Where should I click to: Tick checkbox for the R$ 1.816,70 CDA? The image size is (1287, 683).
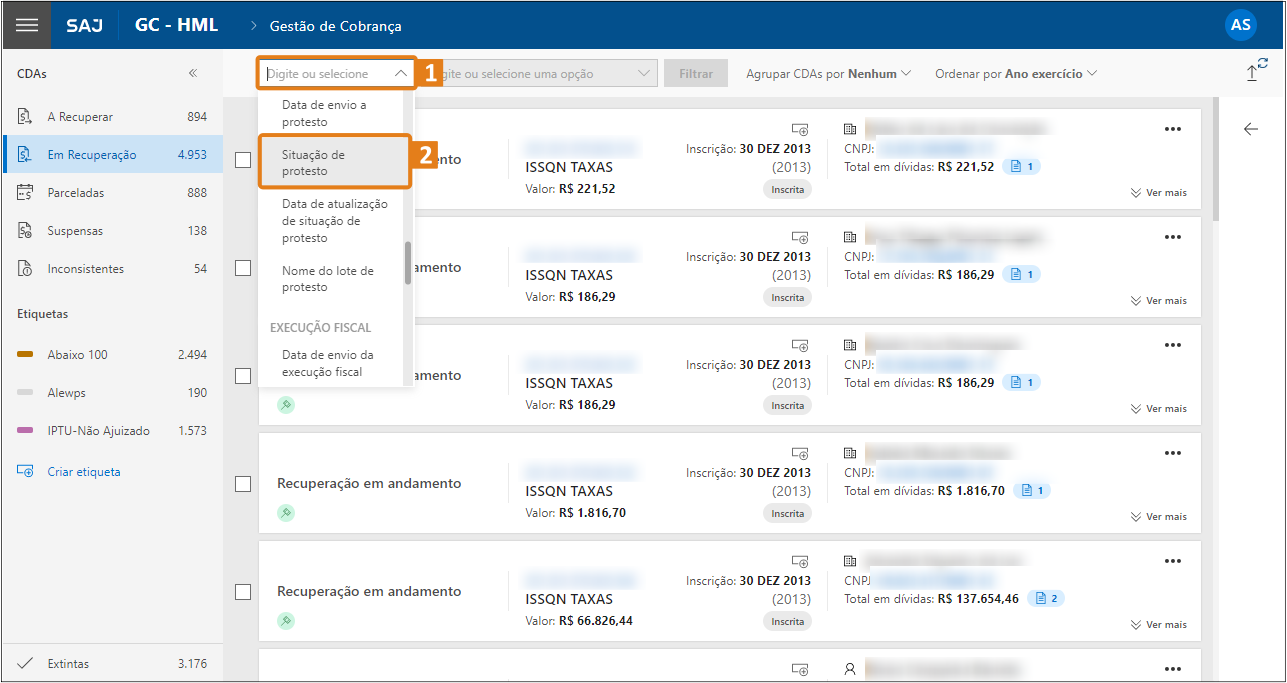coord(243,484)
